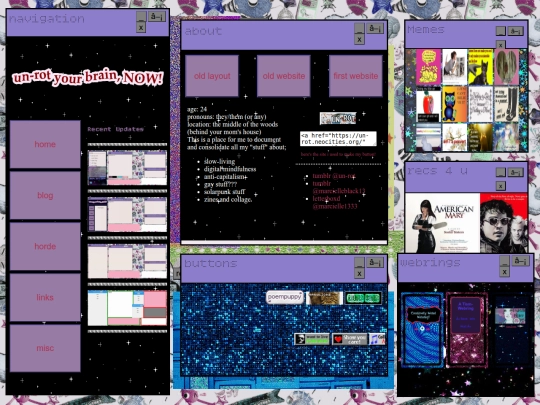Screen dimensions: 540x405
Task: Minimize the recs 4 u window
Action: [x=501, y=172]
